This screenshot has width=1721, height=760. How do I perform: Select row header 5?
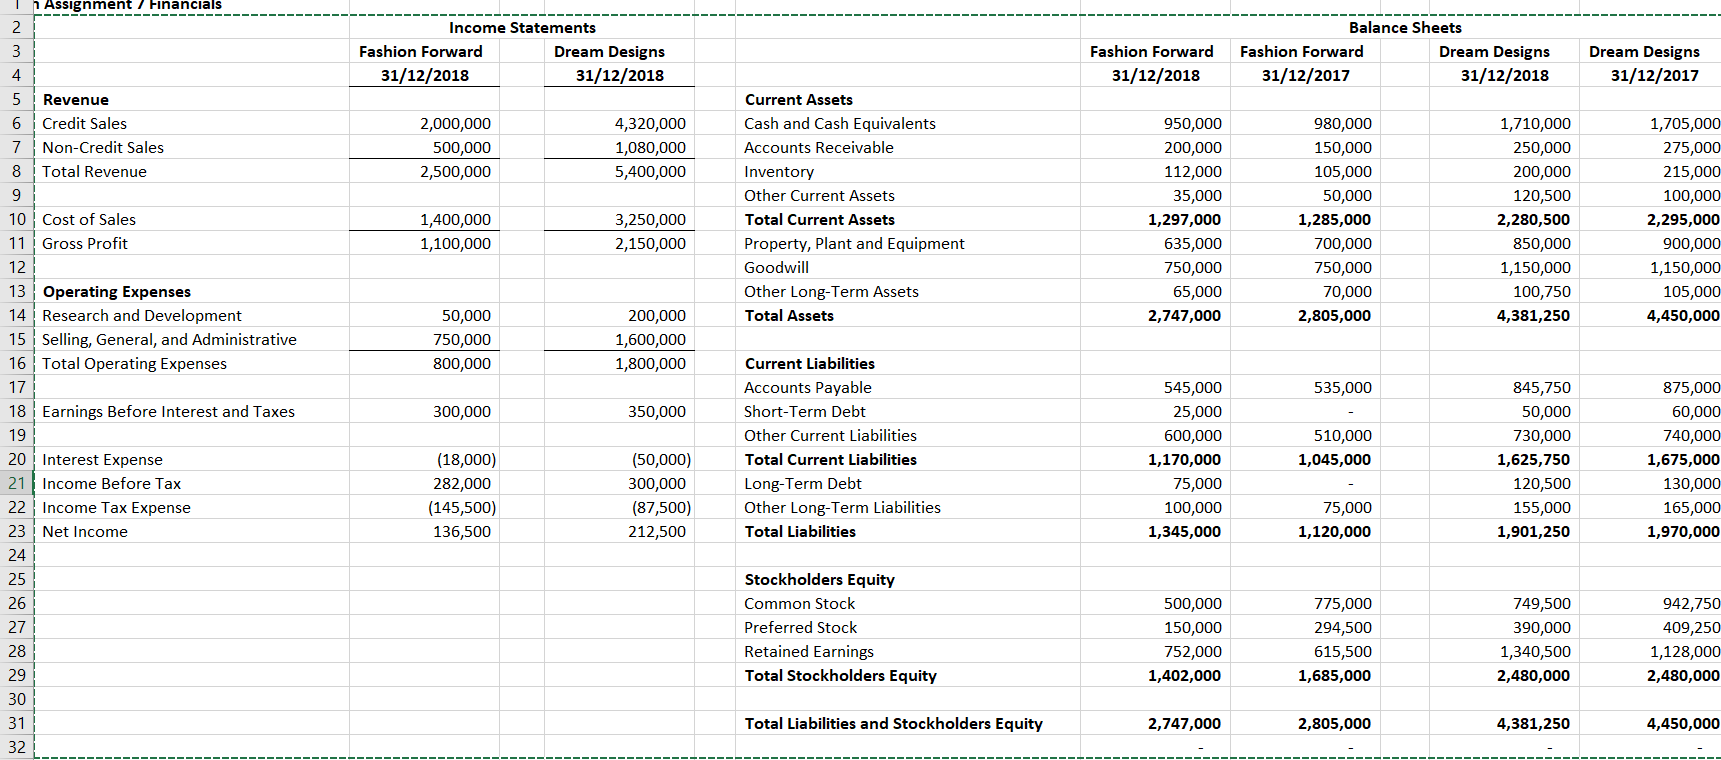17,99
